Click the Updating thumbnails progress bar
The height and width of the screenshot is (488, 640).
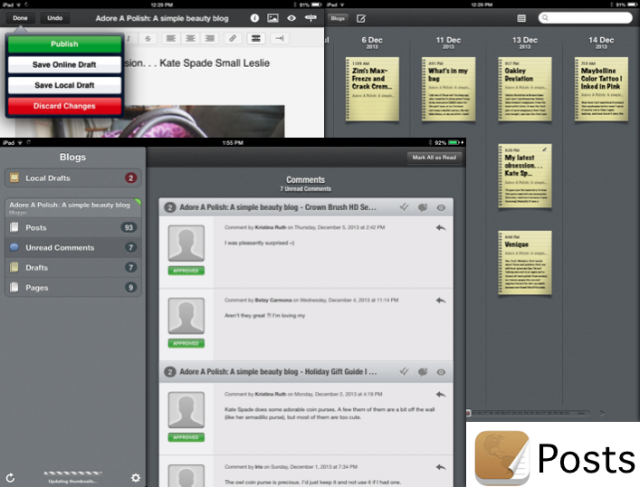73,473
